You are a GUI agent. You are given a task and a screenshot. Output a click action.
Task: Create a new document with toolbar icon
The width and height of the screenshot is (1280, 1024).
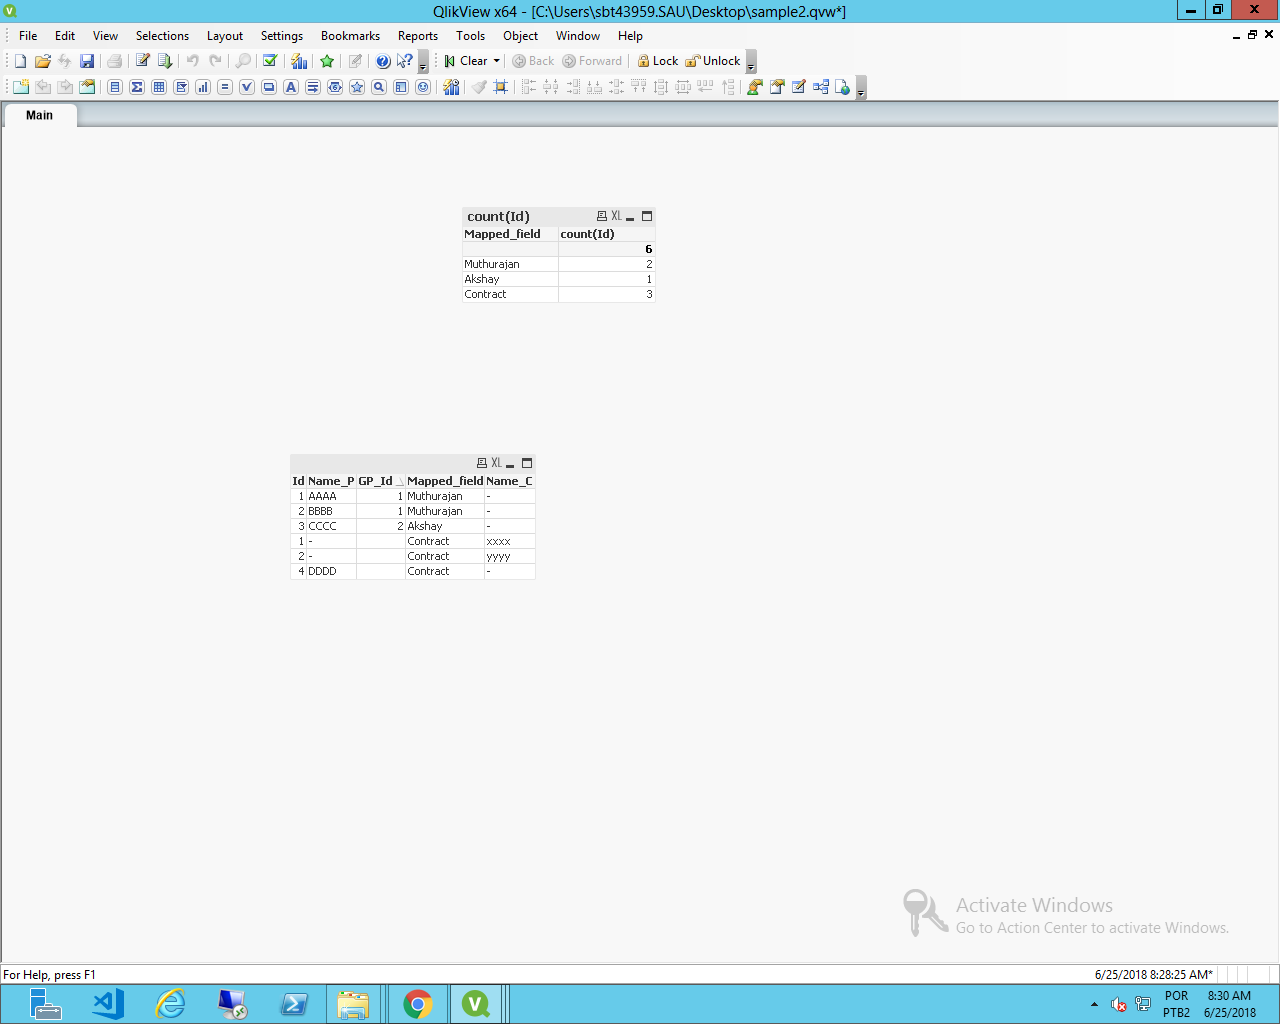(x=20, y=61)
